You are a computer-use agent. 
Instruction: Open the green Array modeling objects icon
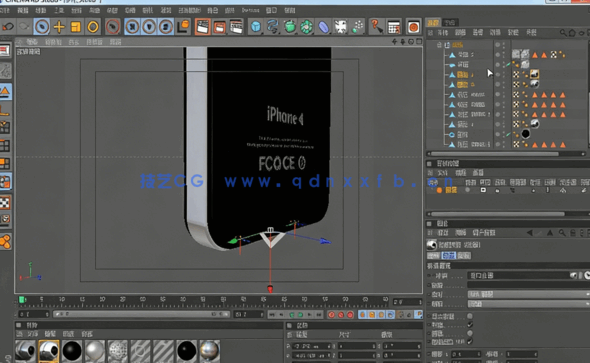(307, 27)
